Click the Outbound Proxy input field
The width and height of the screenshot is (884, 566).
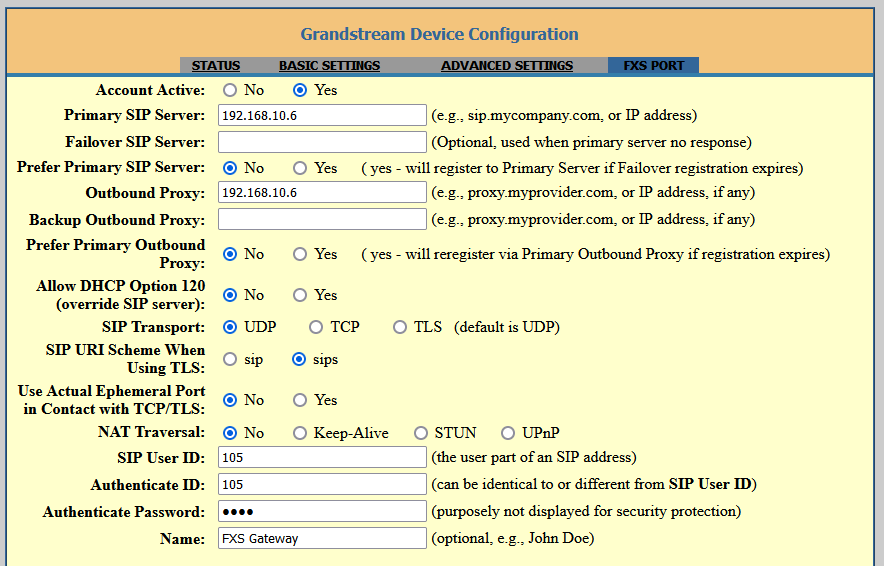pyautogui.click(x=322, y=192)
